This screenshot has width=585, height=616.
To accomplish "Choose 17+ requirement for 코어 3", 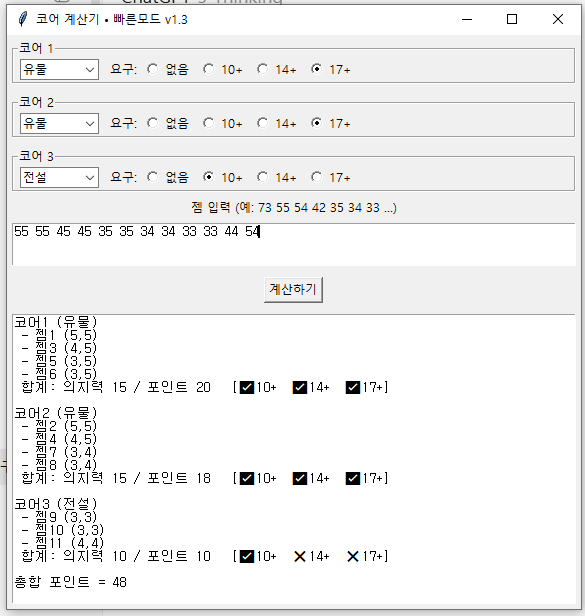I will (331, 178).
